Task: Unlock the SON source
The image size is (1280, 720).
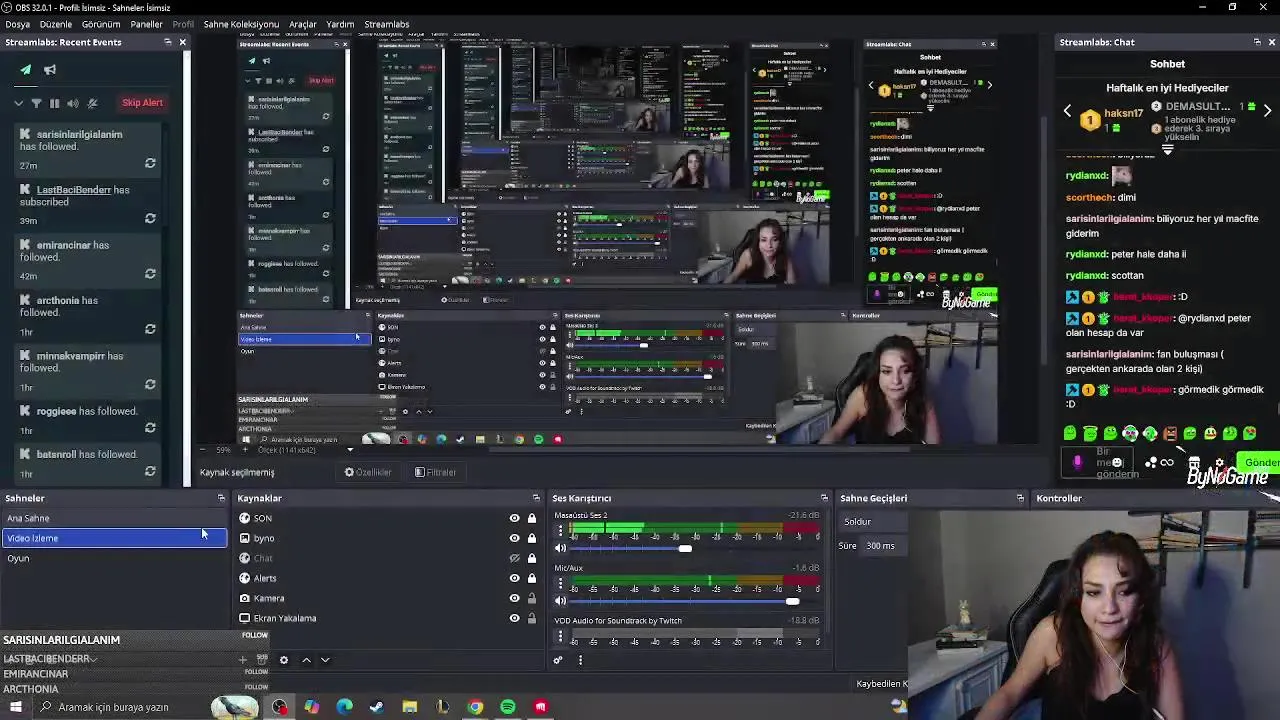Action: coord(532,518)
